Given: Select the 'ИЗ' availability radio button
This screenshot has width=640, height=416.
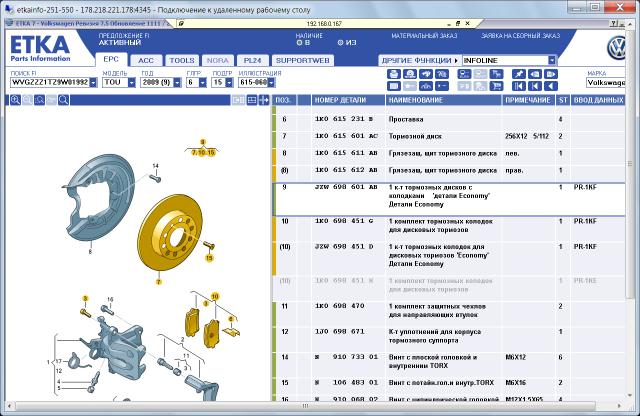Looking at the screenshot, I should click(x=340, y=42).
